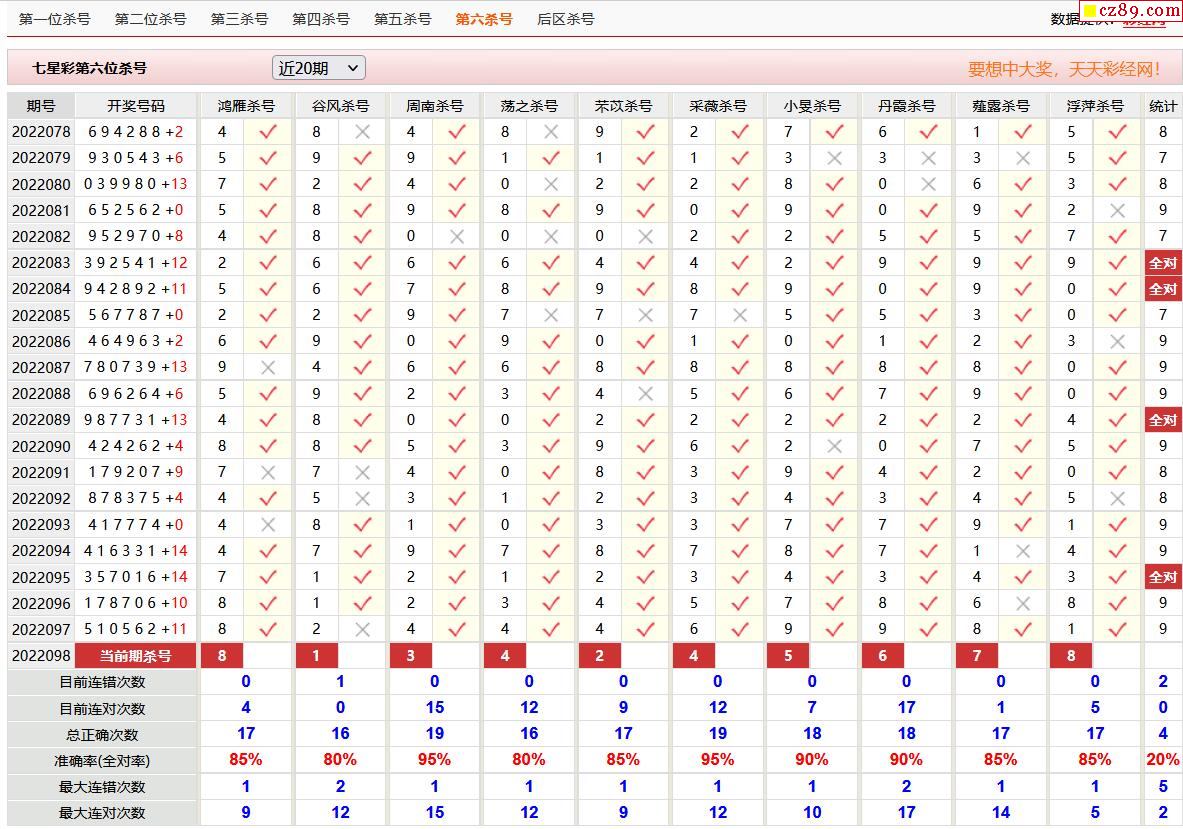Click draw result 6 5 2 5 6 2 +0
Image resolution: width=1183 pixels, height=829 pixels.
click(136, 210)
